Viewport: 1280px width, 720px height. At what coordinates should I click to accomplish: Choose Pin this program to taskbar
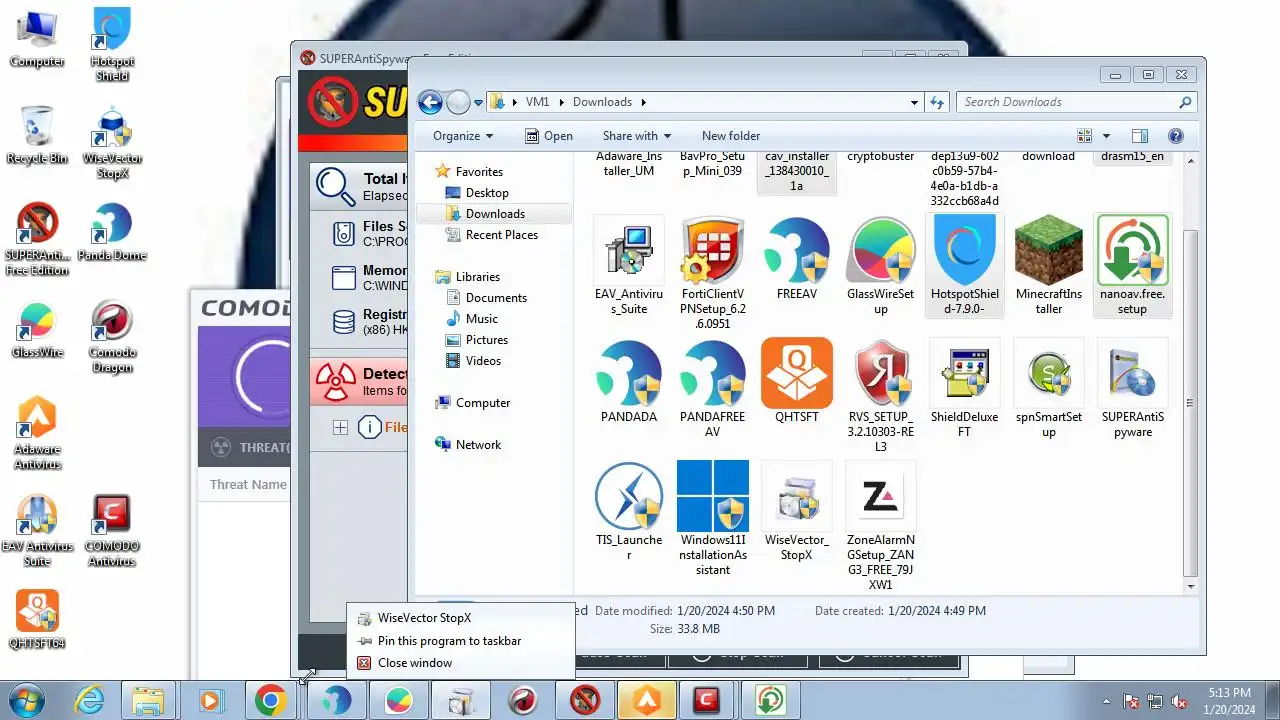(460, 641)
